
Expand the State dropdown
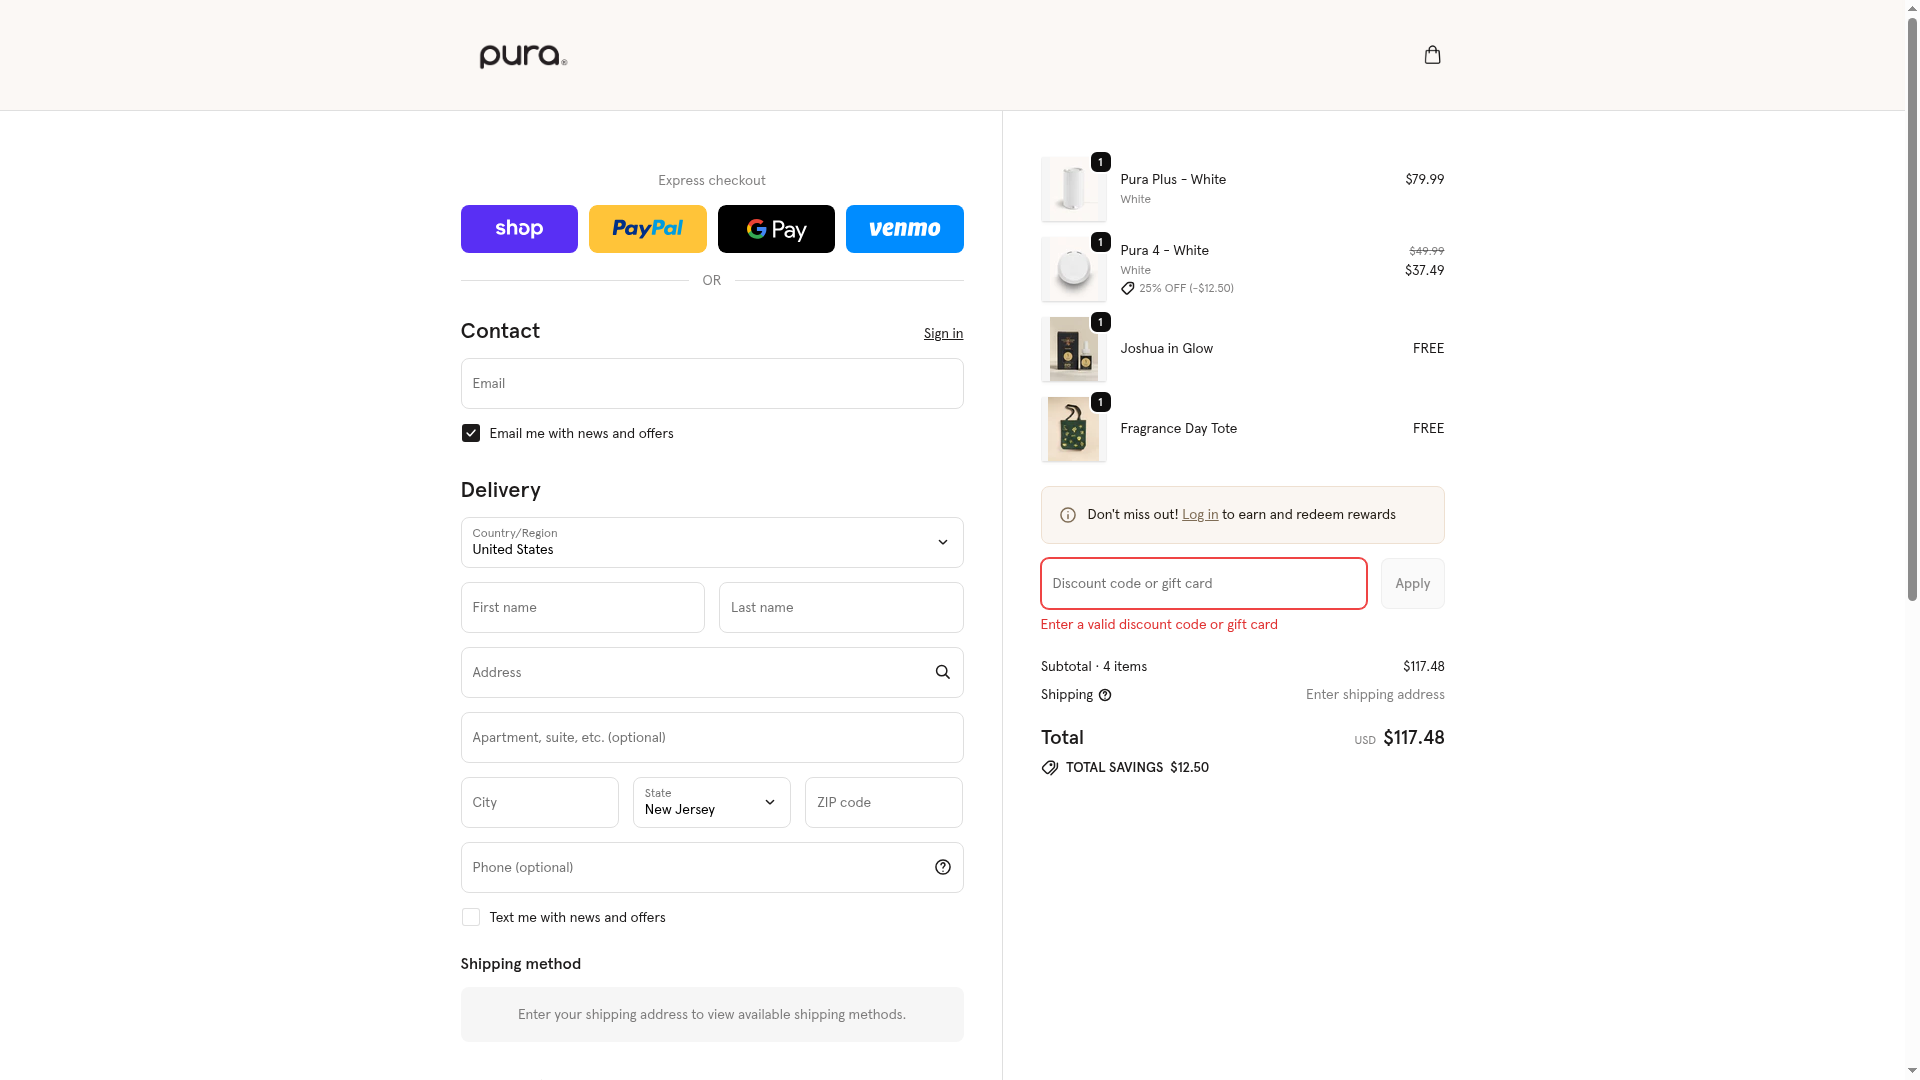(711, 802)
